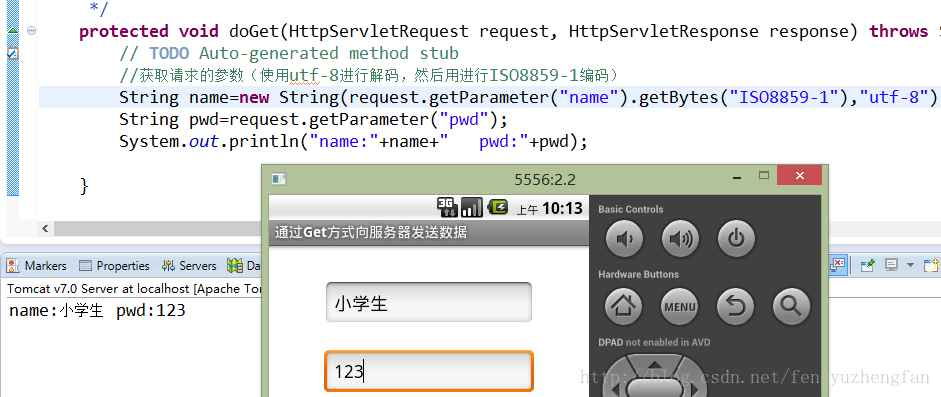This screenshot has width=941, height=397.
Task: Click the display selected console icon
Action: click(893, 264)
